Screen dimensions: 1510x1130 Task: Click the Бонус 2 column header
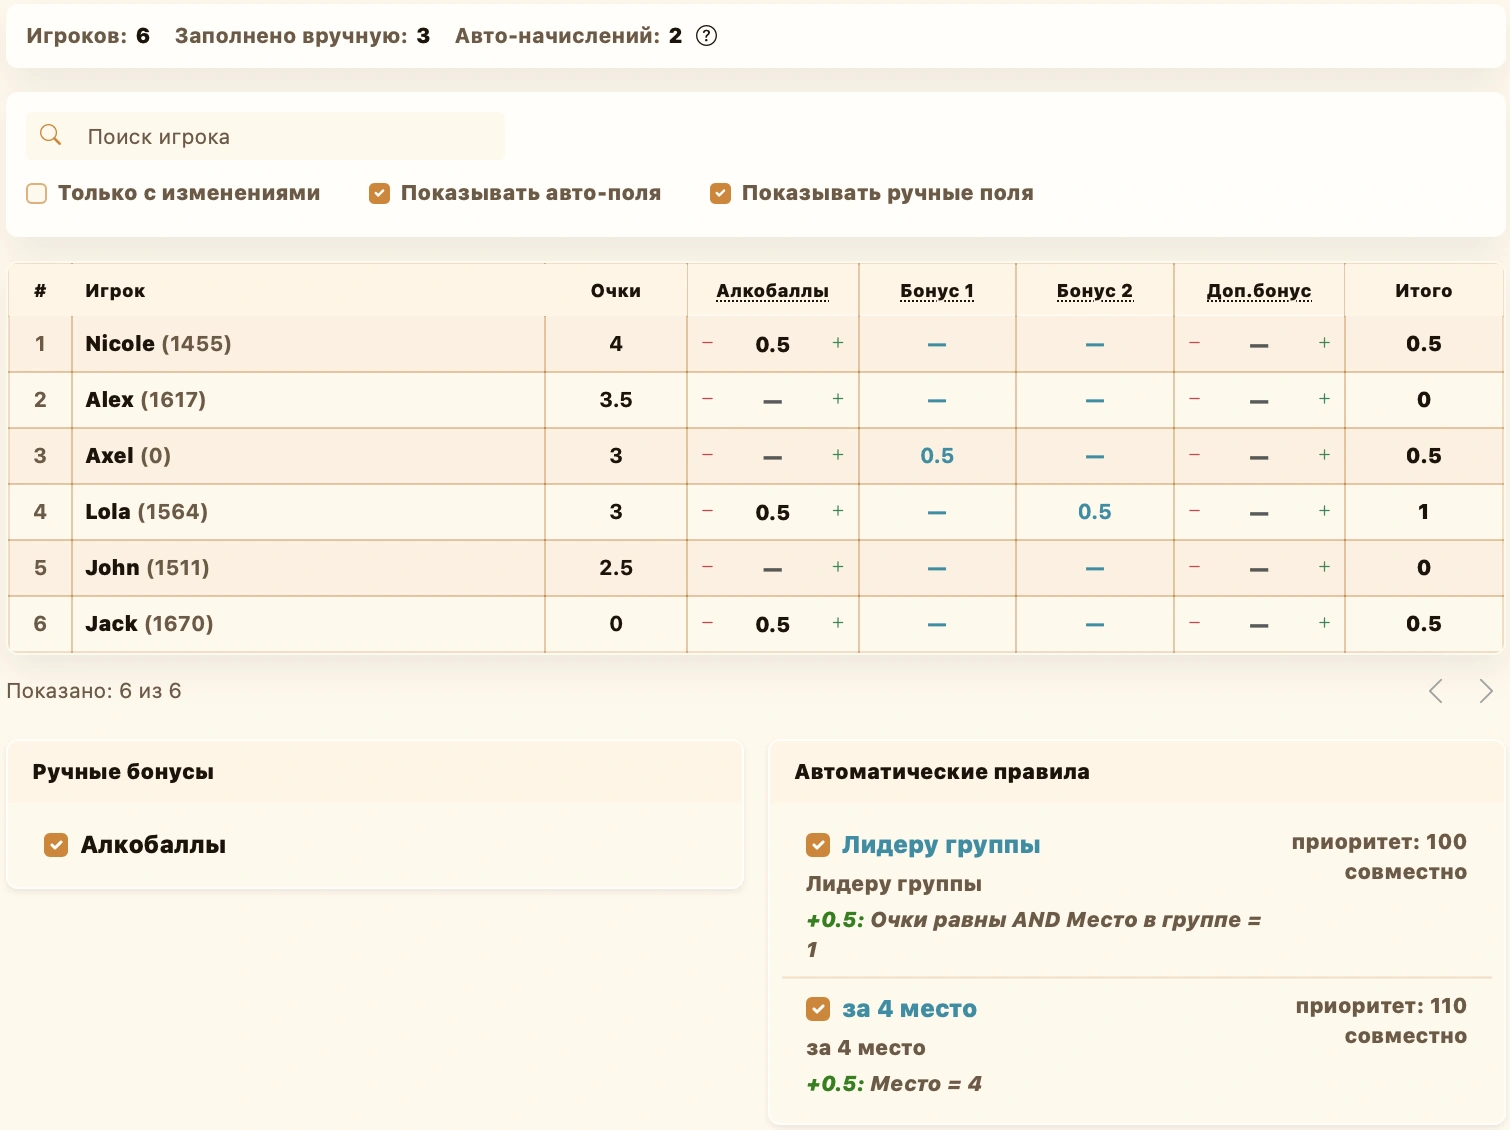click(1095, 291)
